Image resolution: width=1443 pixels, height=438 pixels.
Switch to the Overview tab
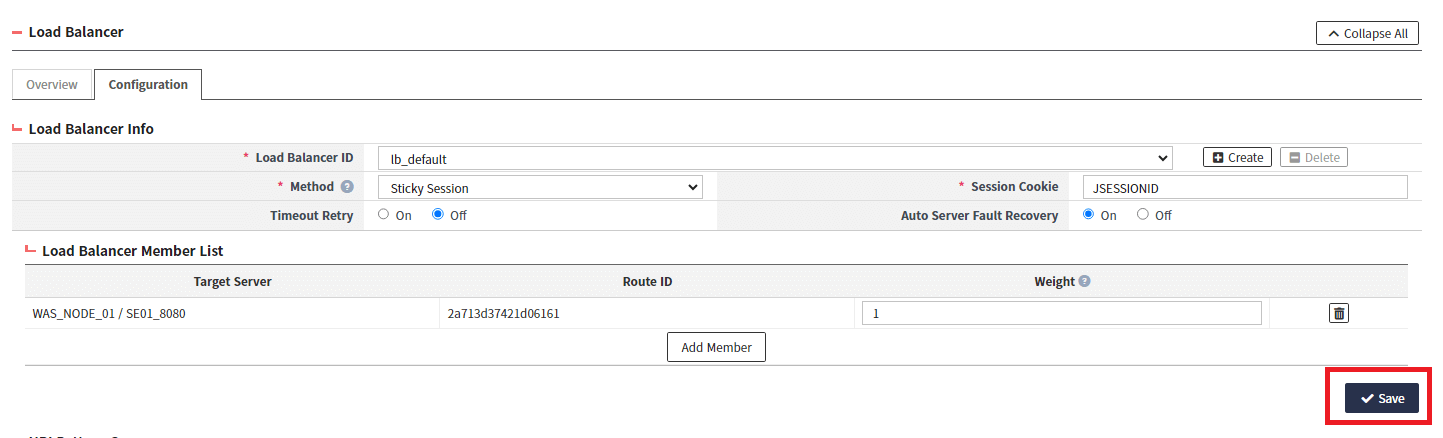[52, 85]
